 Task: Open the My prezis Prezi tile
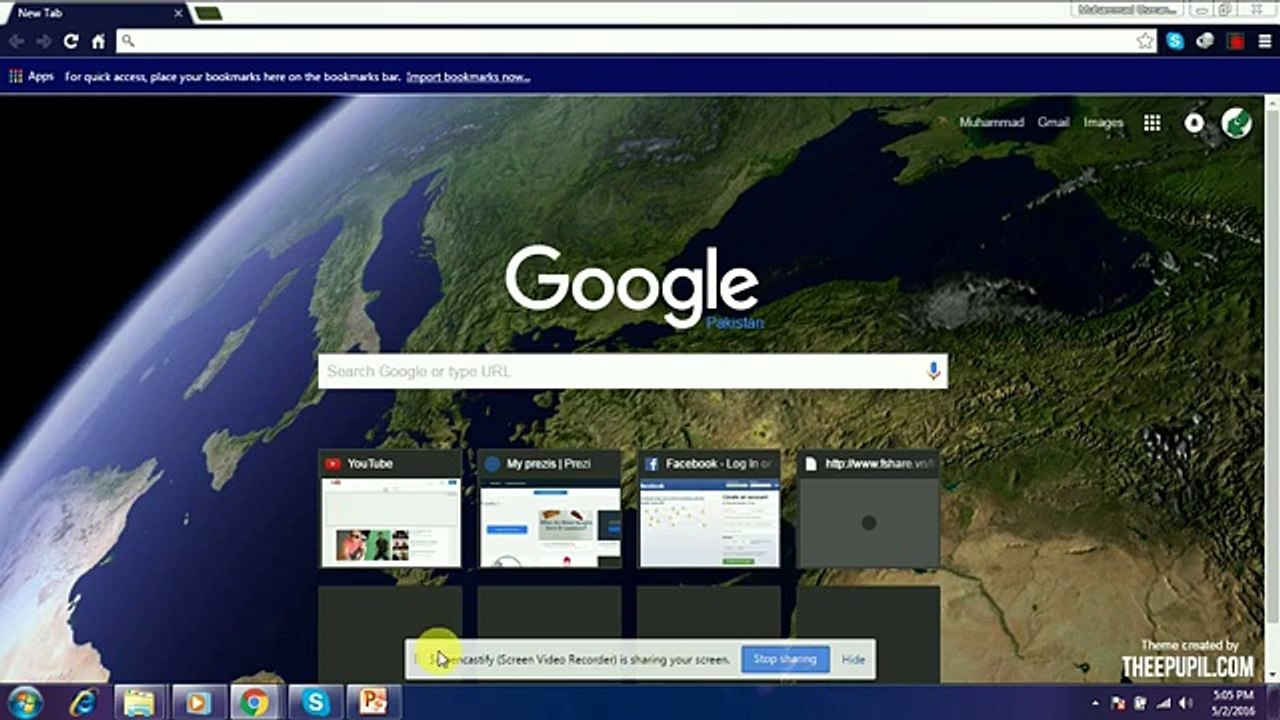pyautogui.click(x=549, y=509)
